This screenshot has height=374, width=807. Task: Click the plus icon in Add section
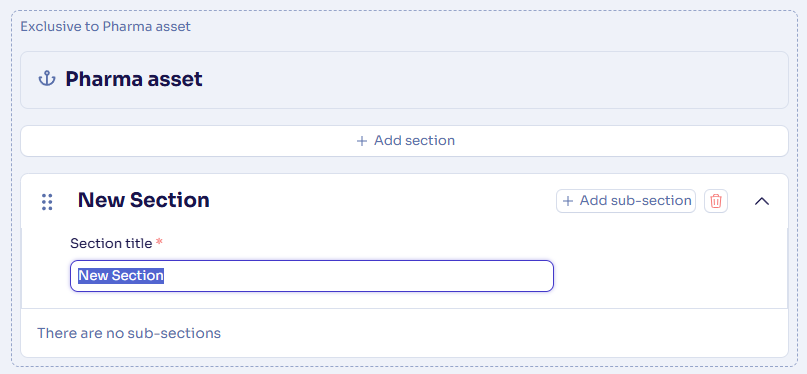362,141
